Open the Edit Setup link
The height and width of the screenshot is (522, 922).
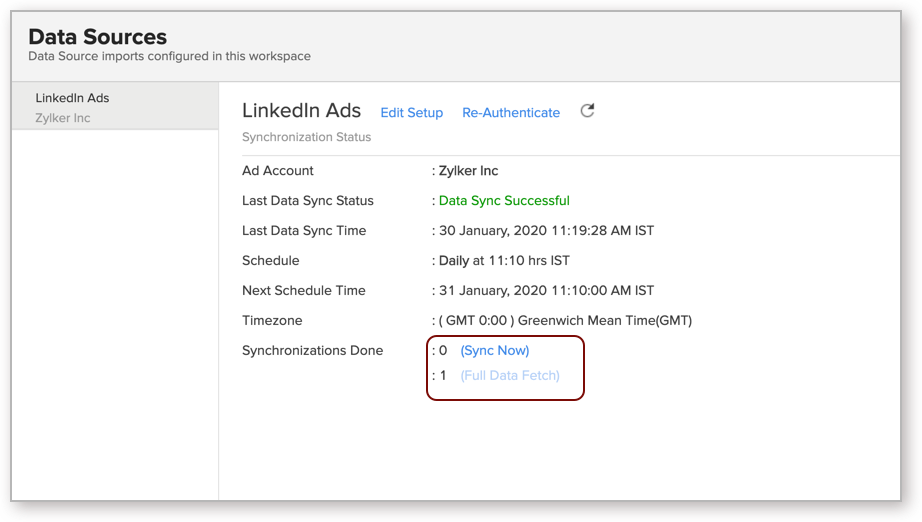412,112
